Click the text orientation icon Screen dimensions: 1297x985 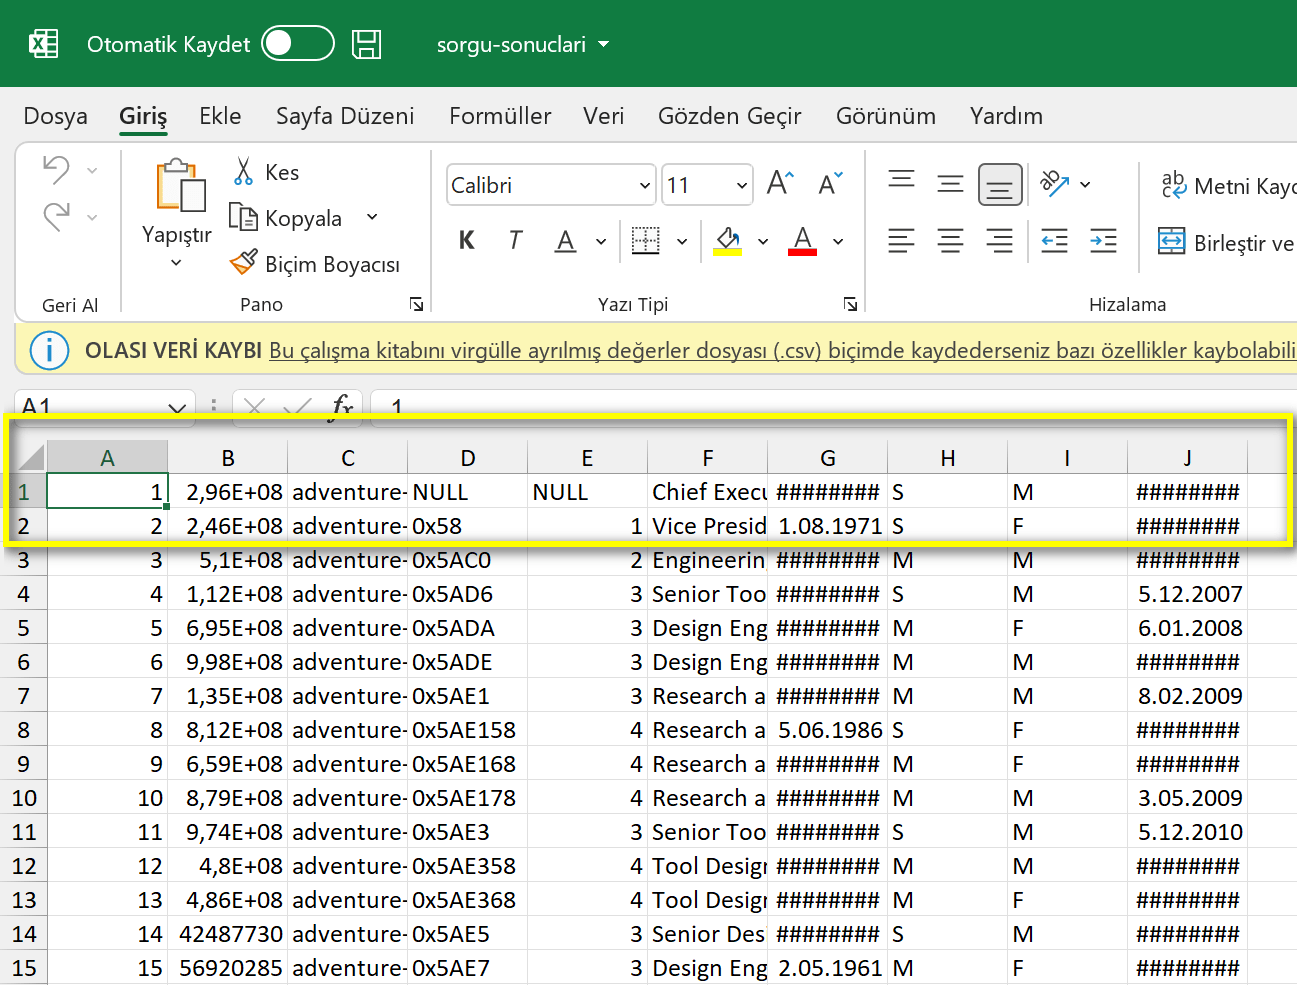1055,183
